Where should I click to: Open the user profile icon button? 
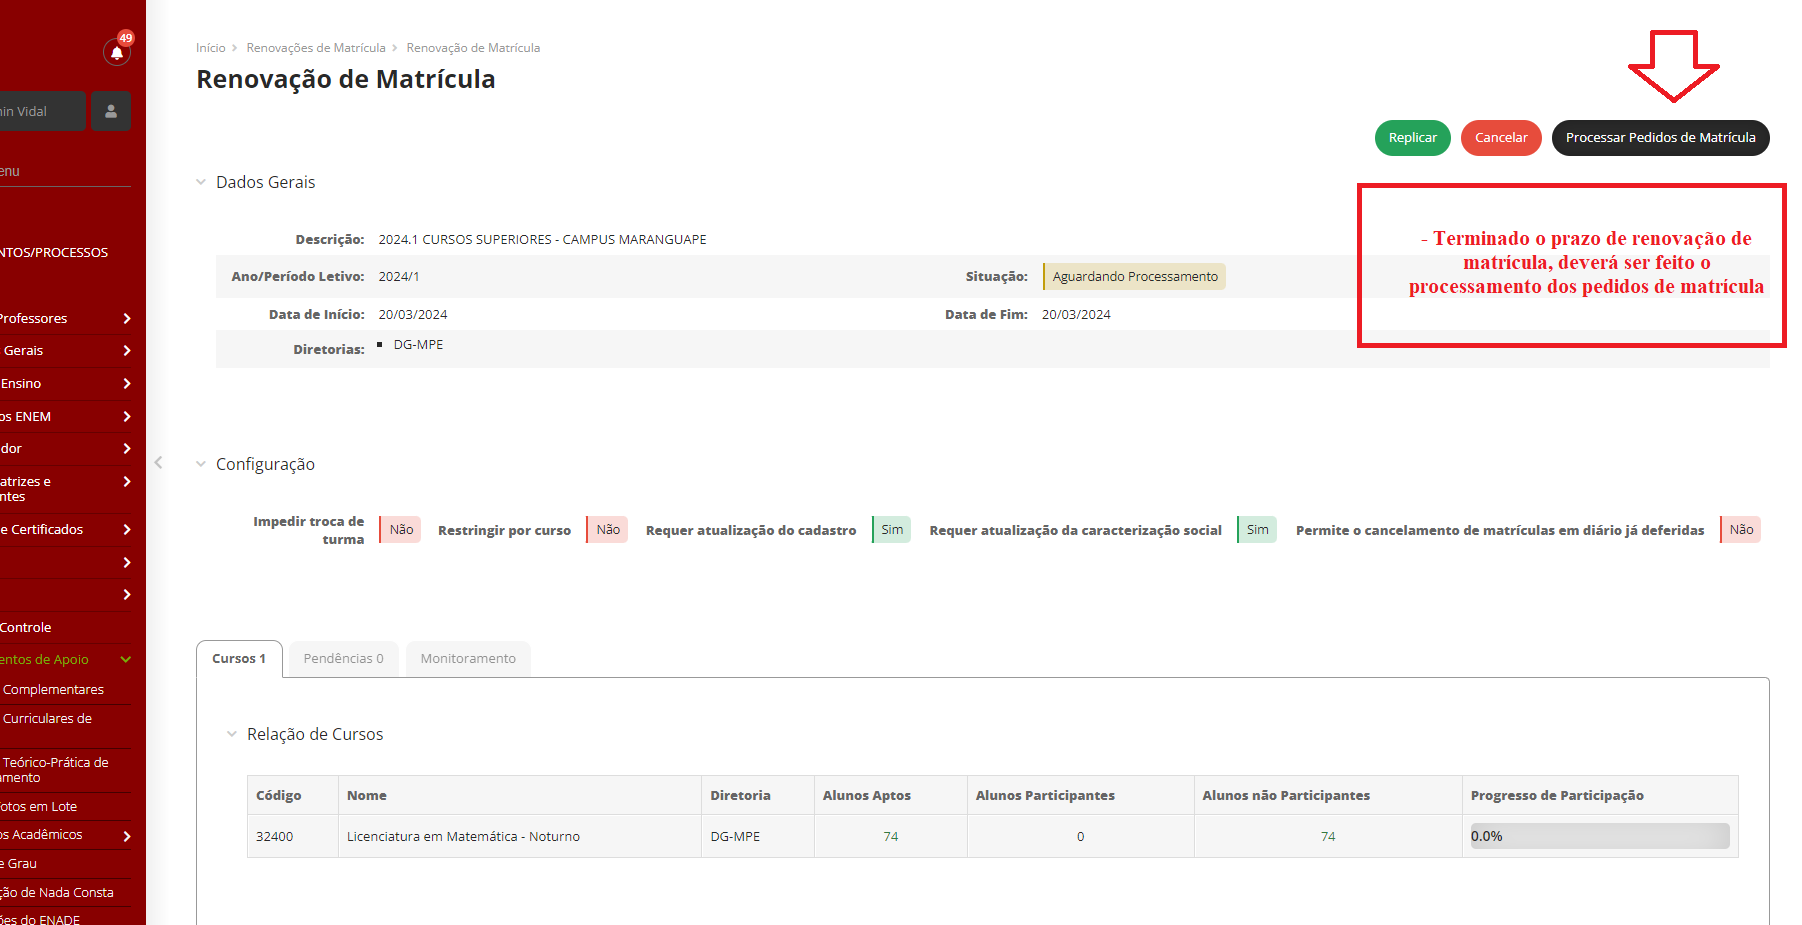pos(111,111)
